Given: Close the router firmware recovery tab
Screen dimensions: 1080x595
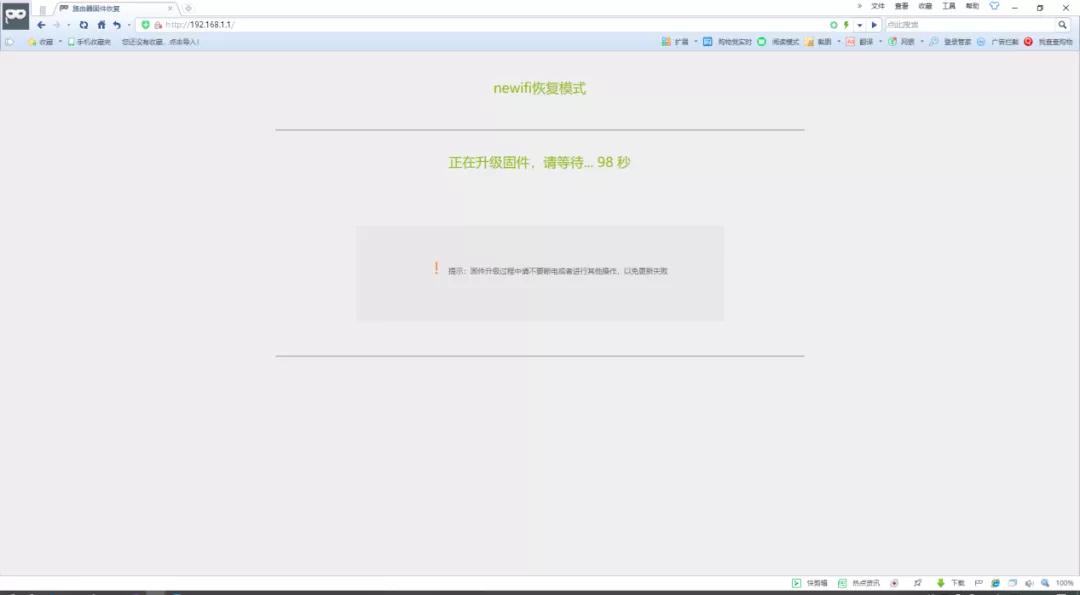Looking at the screenshot, I should pyautogui.click(x=170, y=8).
